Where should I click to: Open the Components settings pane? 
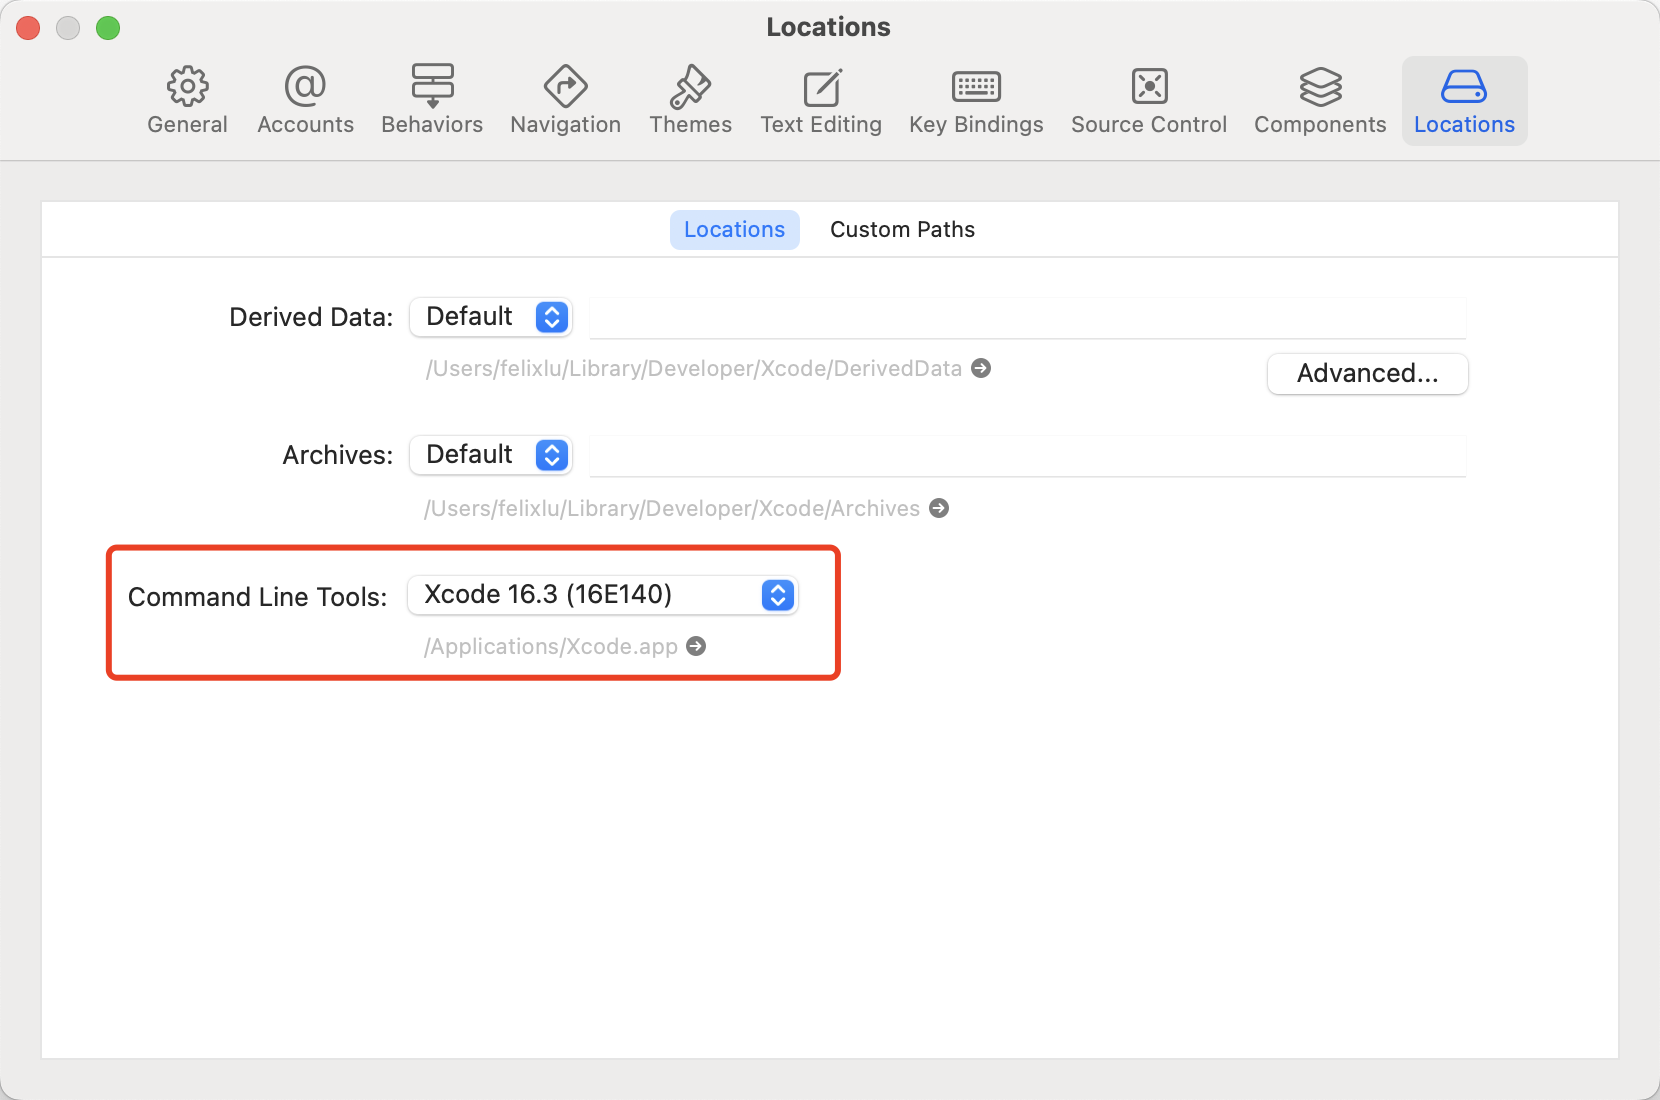pos(1320,101)
